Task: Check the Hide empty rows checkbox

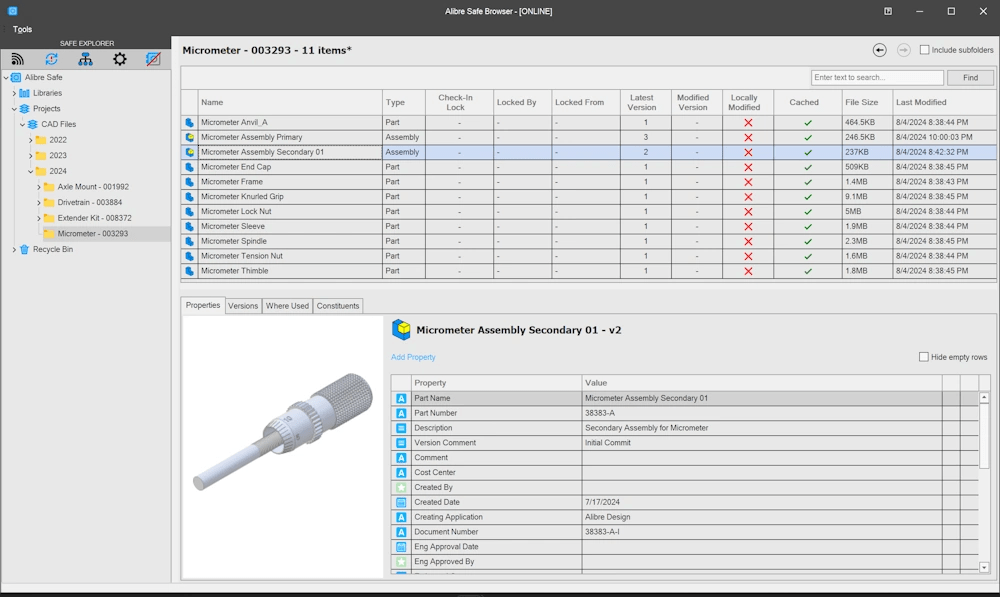Action: click(924, 357)
